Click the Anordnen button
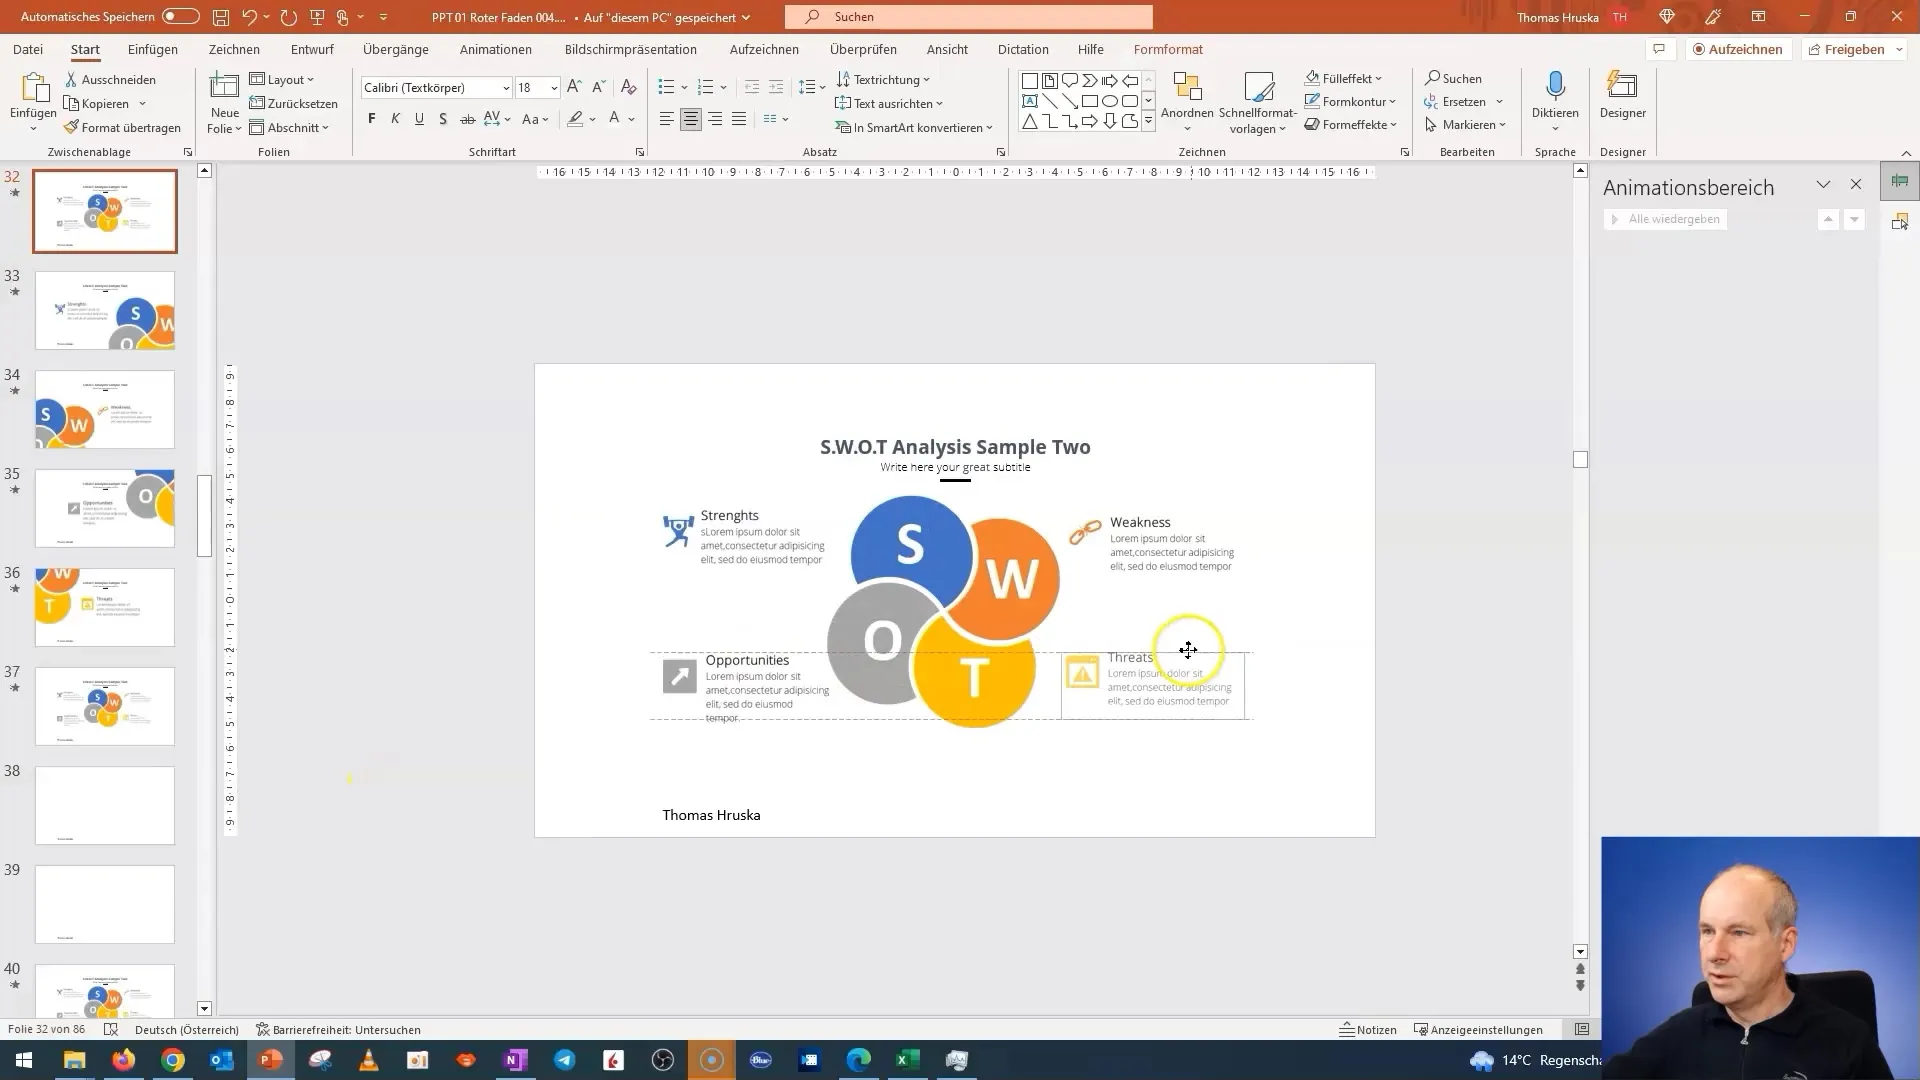Image resolution: width=1920 pixels, height=1080 pixels. [x=1187, y=103]
